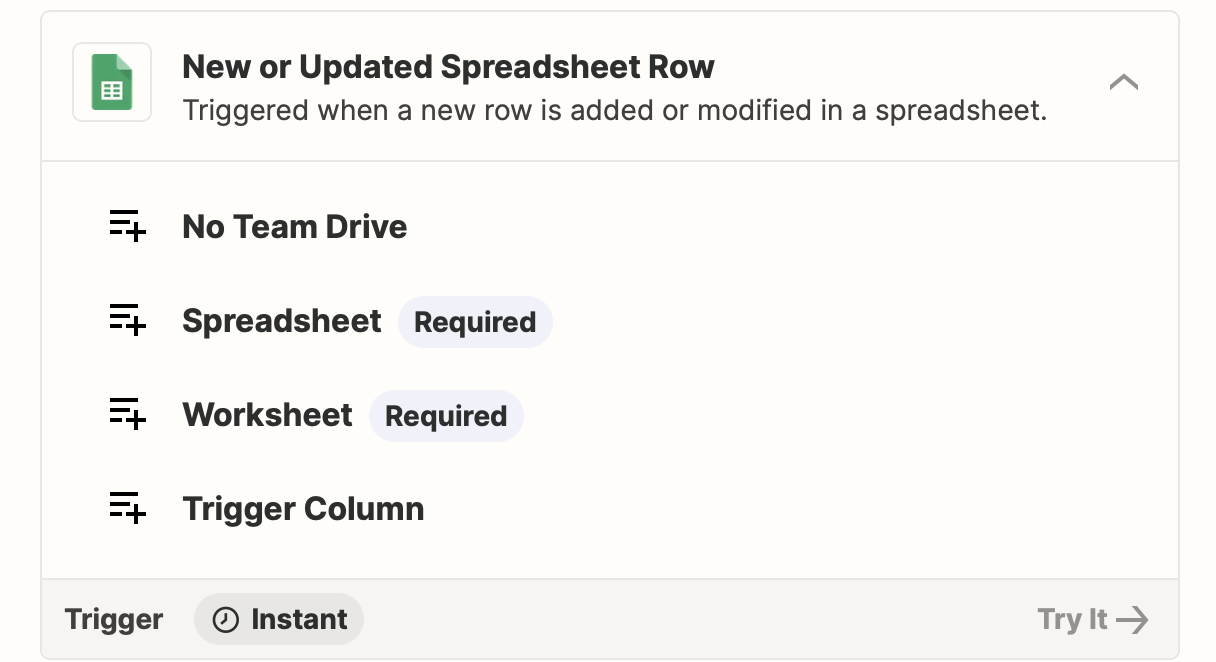Click the card header bar to collapse details
The width and height of the screenshot is (1216, 662).
[610, 87]
